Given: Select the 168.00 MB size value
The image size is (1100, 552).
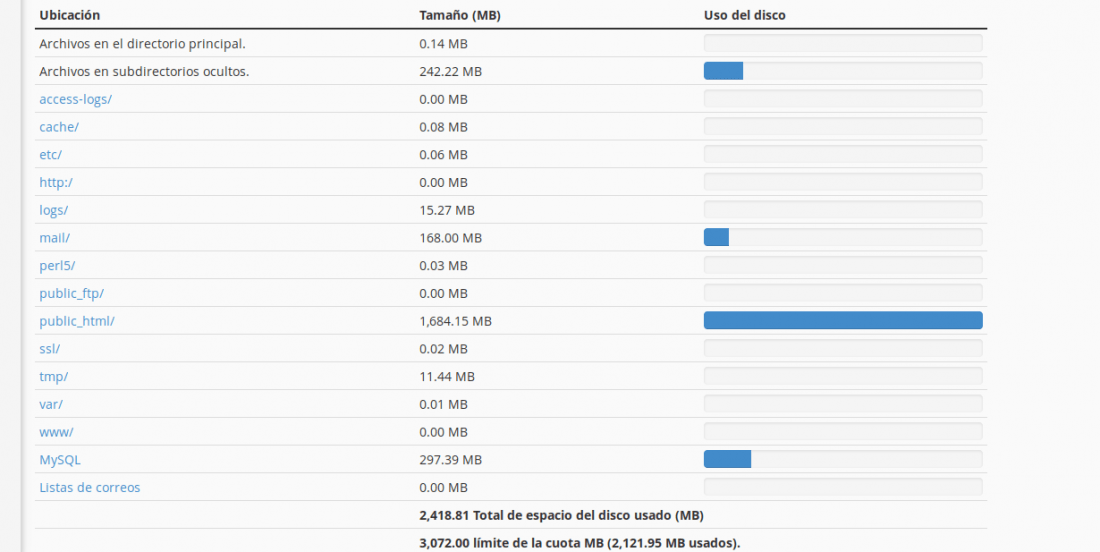Looking at the screenshot, I should pos(450,238).
